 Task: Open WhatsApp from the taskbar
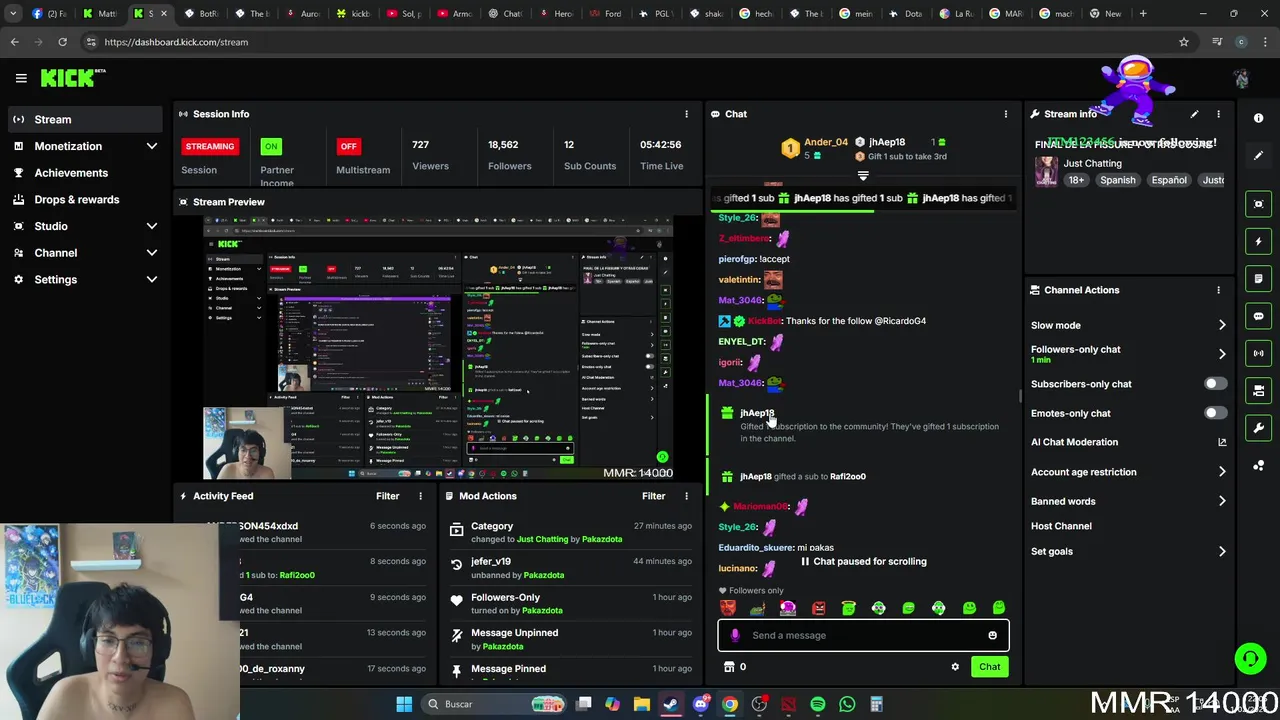click(847, 704)
